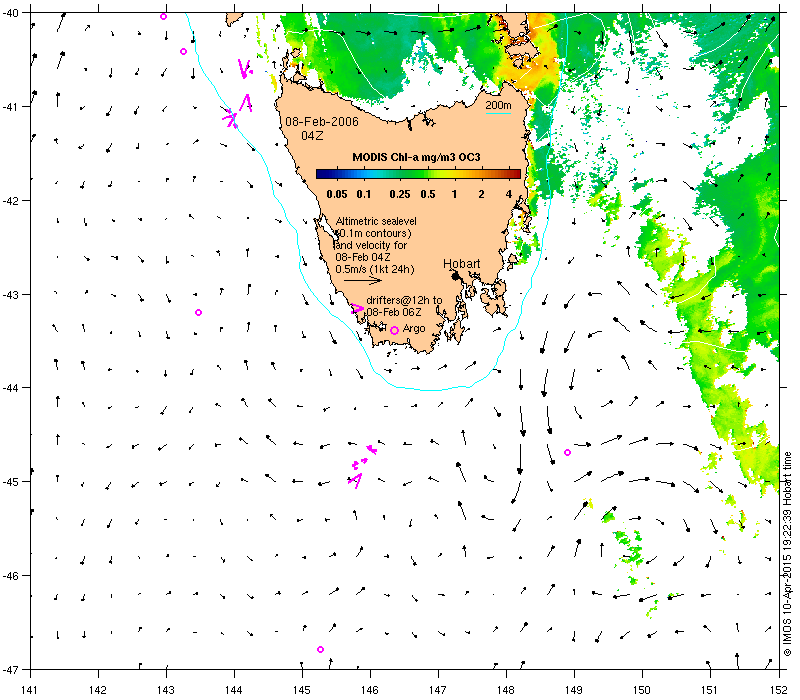Click the magenta drifter cluster near 146E 45S
This screenshot has width=800, height=700.
point(363,465)
